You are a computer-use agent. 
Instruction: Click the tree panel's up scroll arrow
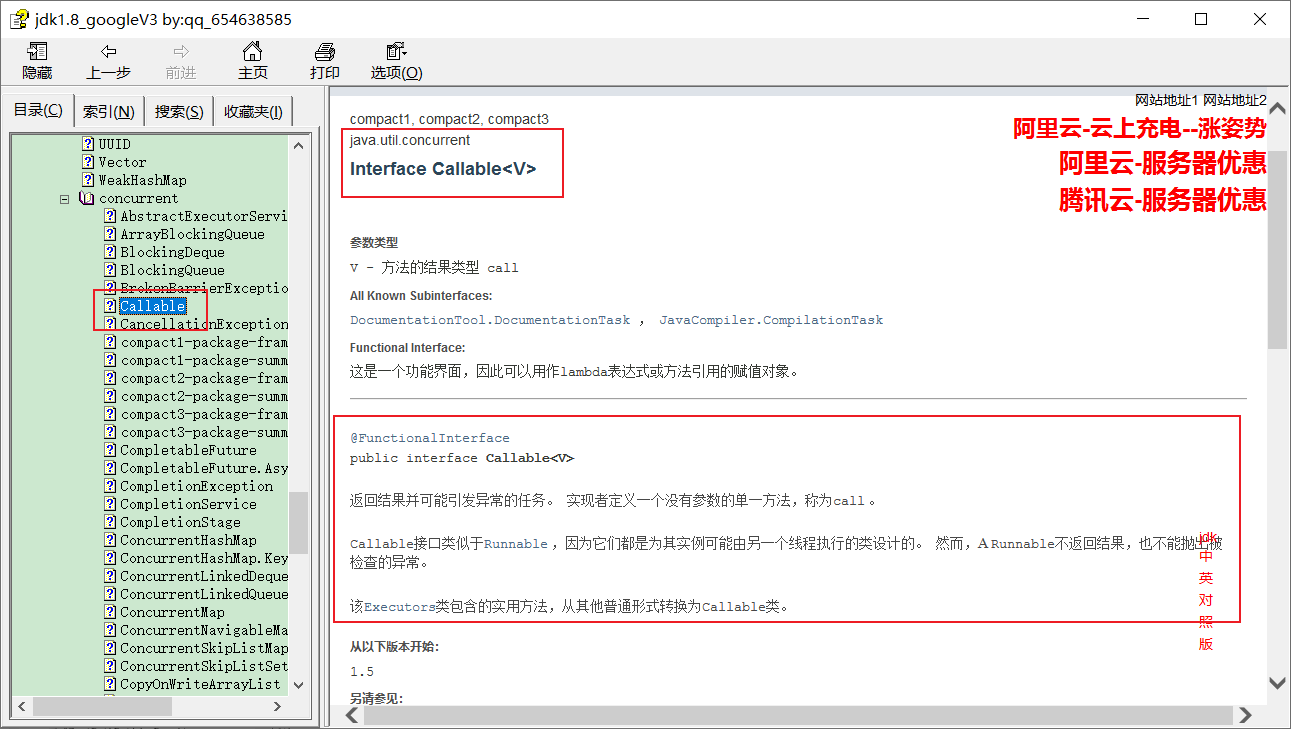point(298,145)
